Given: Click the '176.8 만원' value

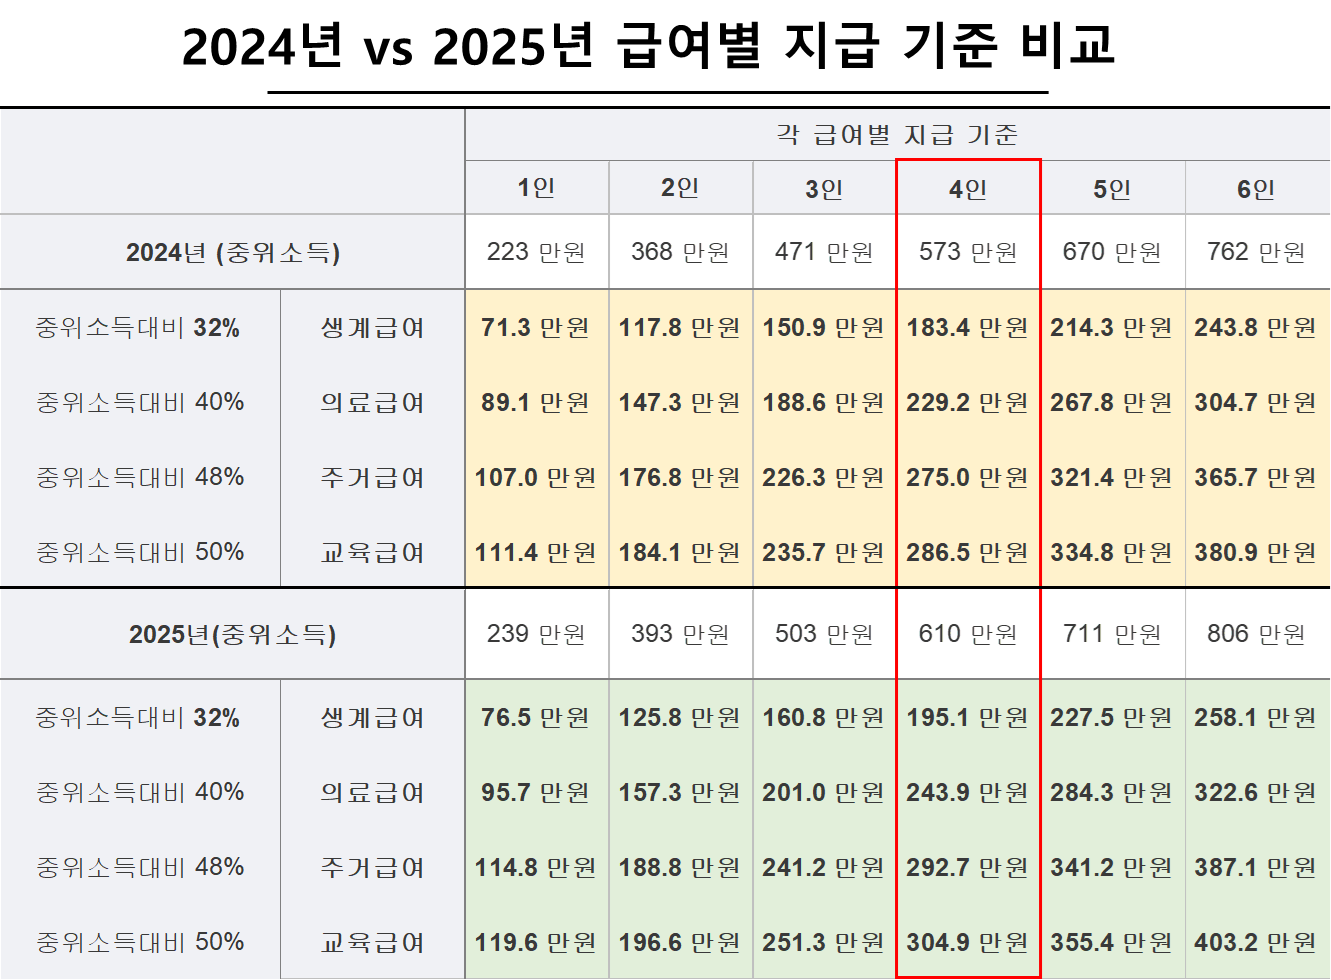Looking at the screenshot, I should coord(680,478).
